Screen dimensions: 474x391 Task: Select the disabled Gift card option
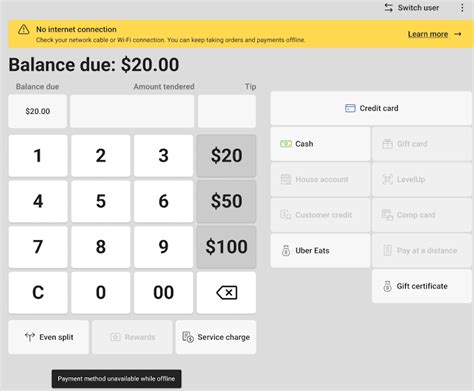[x=422, y=144]
